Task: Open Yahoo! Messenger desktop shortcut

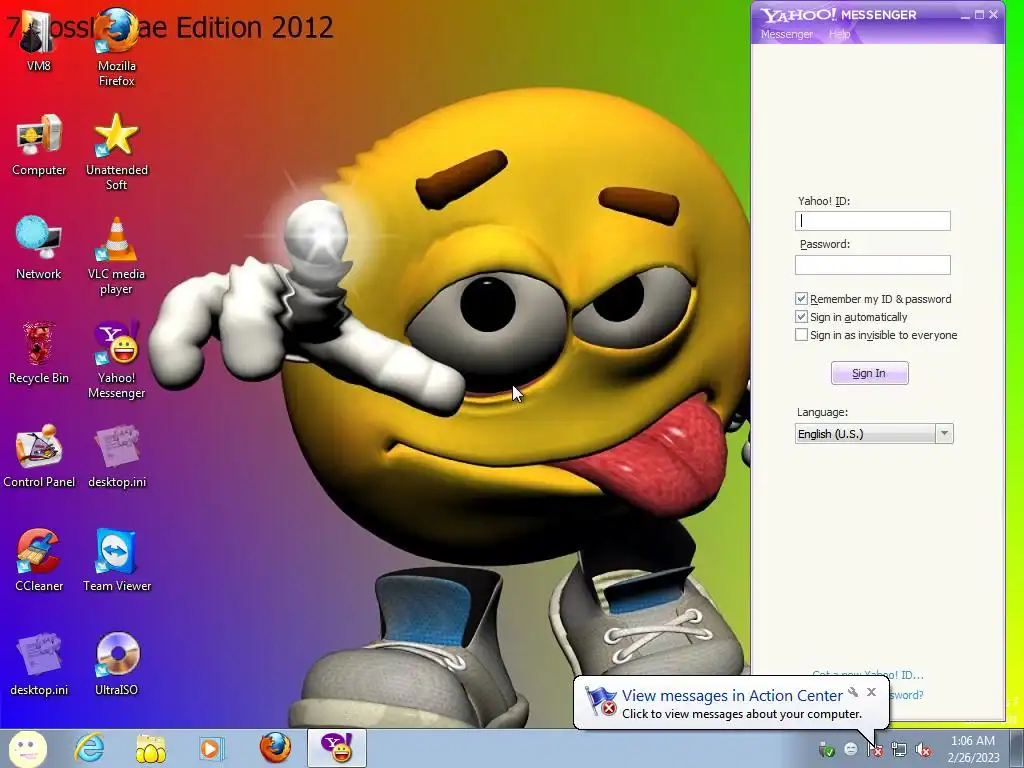Action: (x=116, y=359)
